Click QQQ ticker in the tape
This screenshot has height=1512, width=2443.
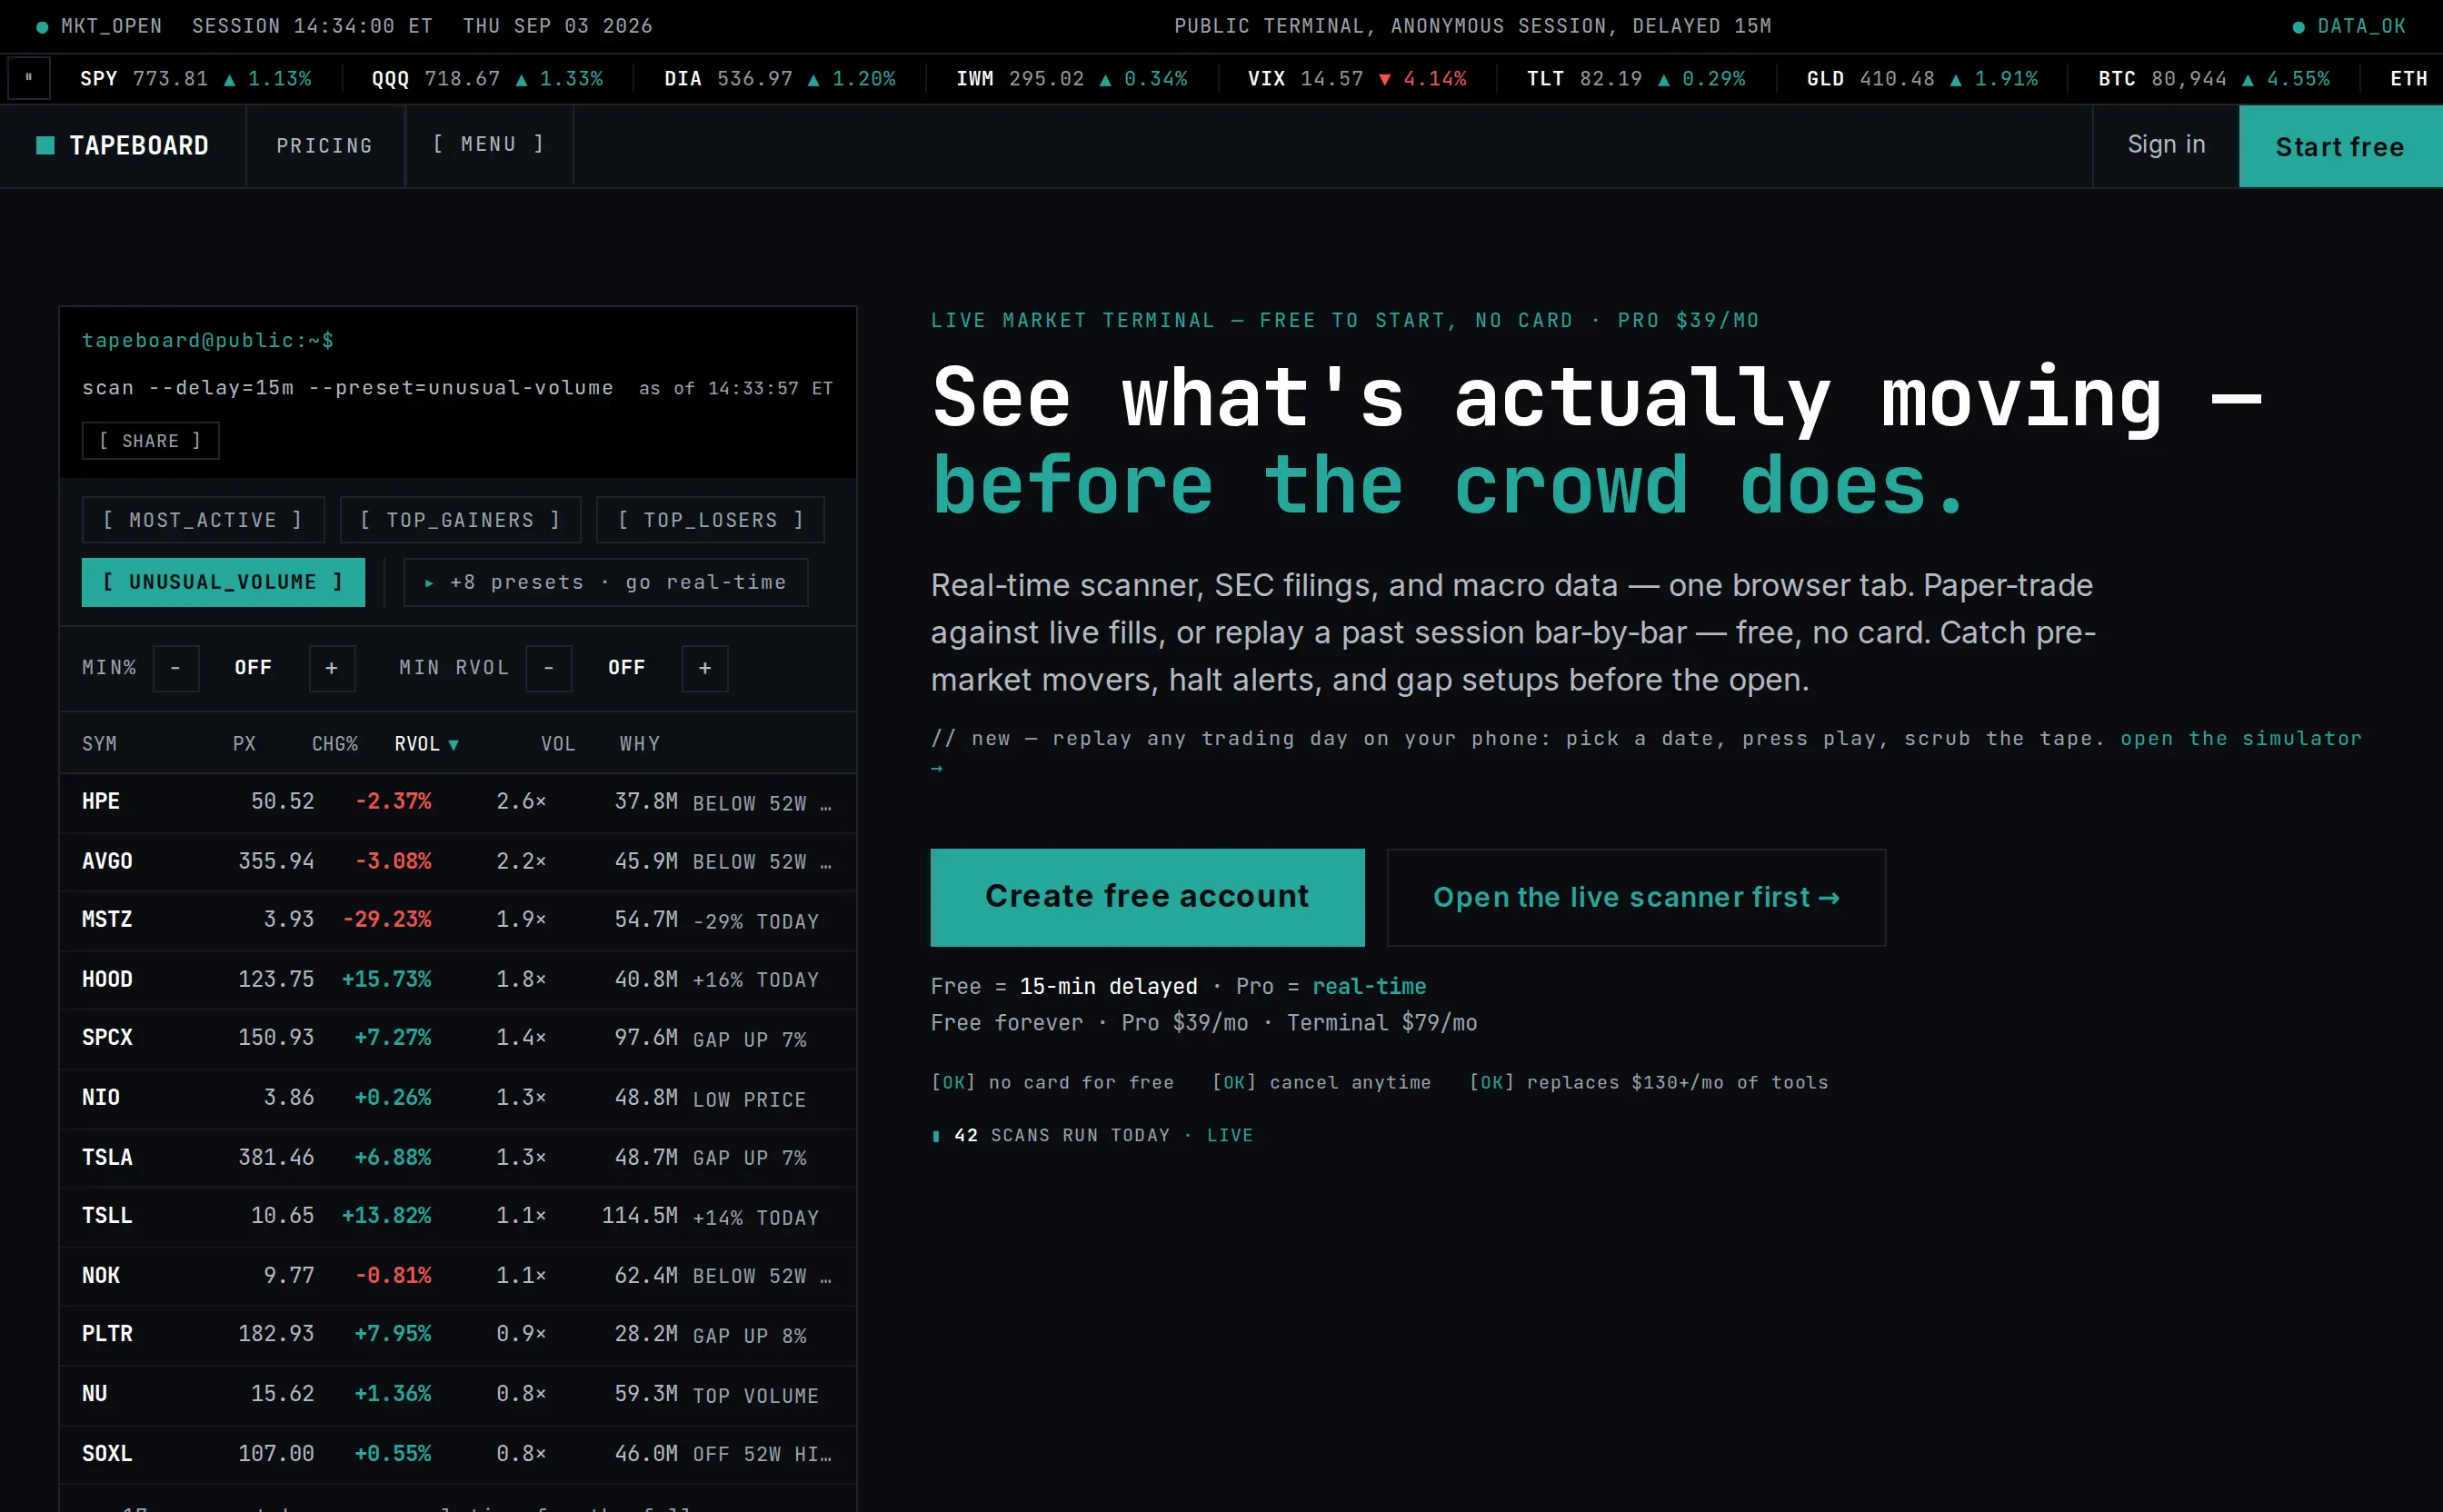[487, 78]
